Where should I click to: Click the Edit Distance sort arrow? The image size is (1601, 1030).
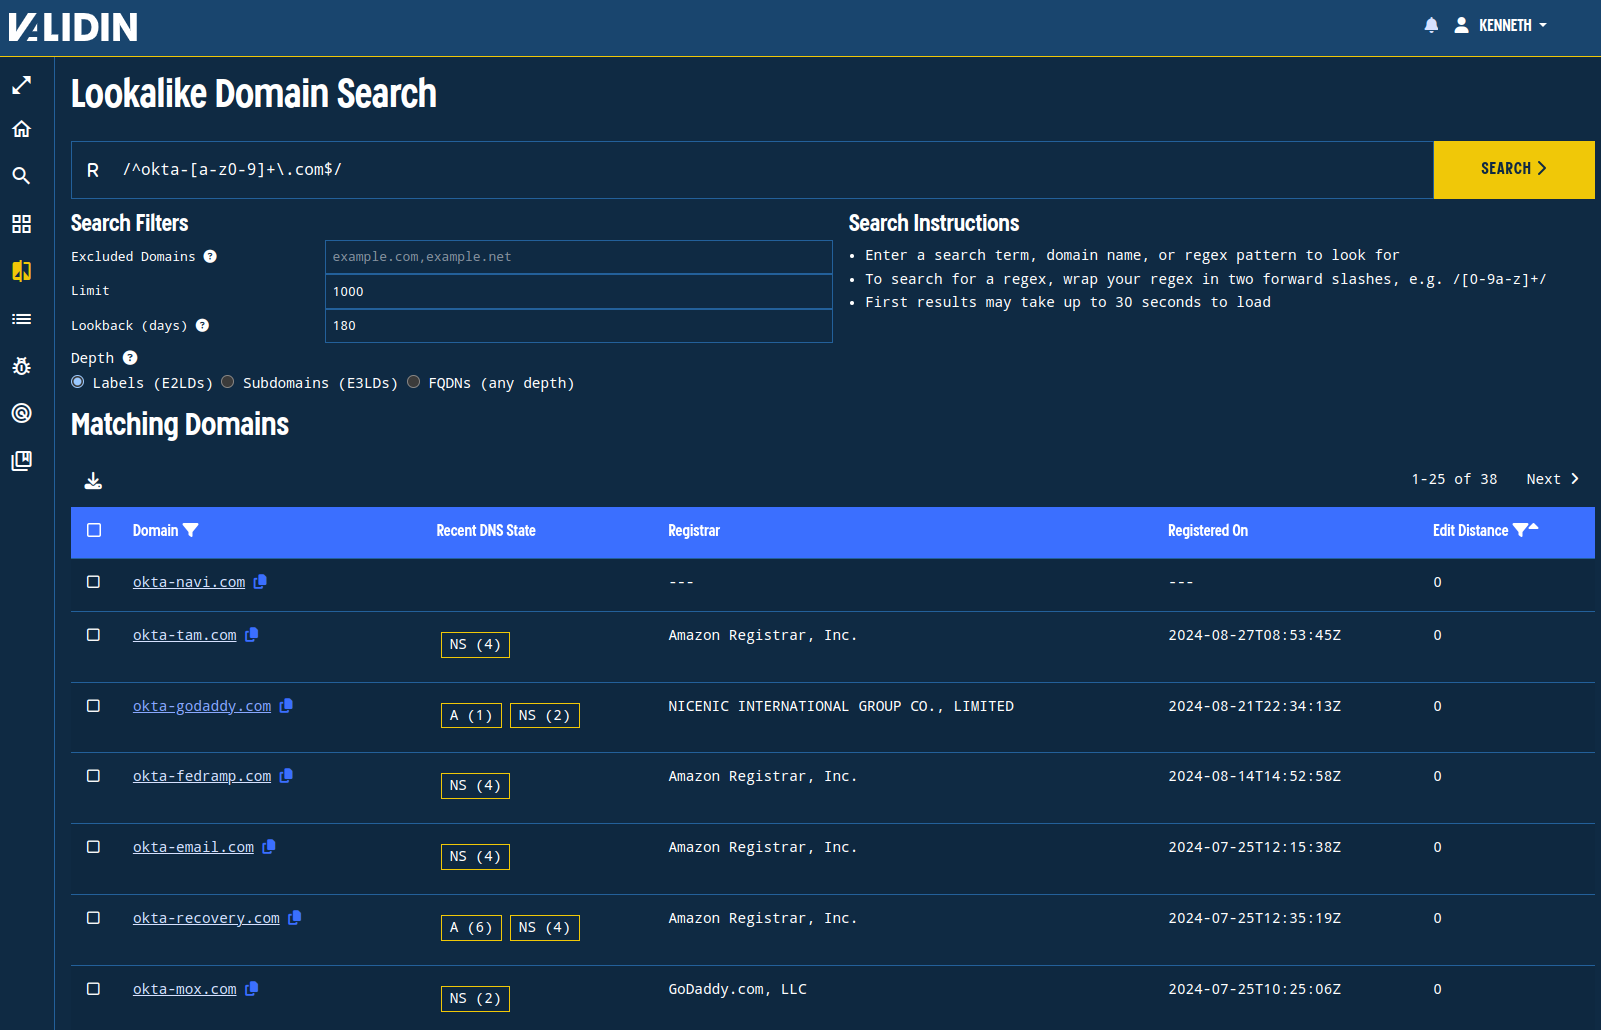click(x=1534, y=526)
